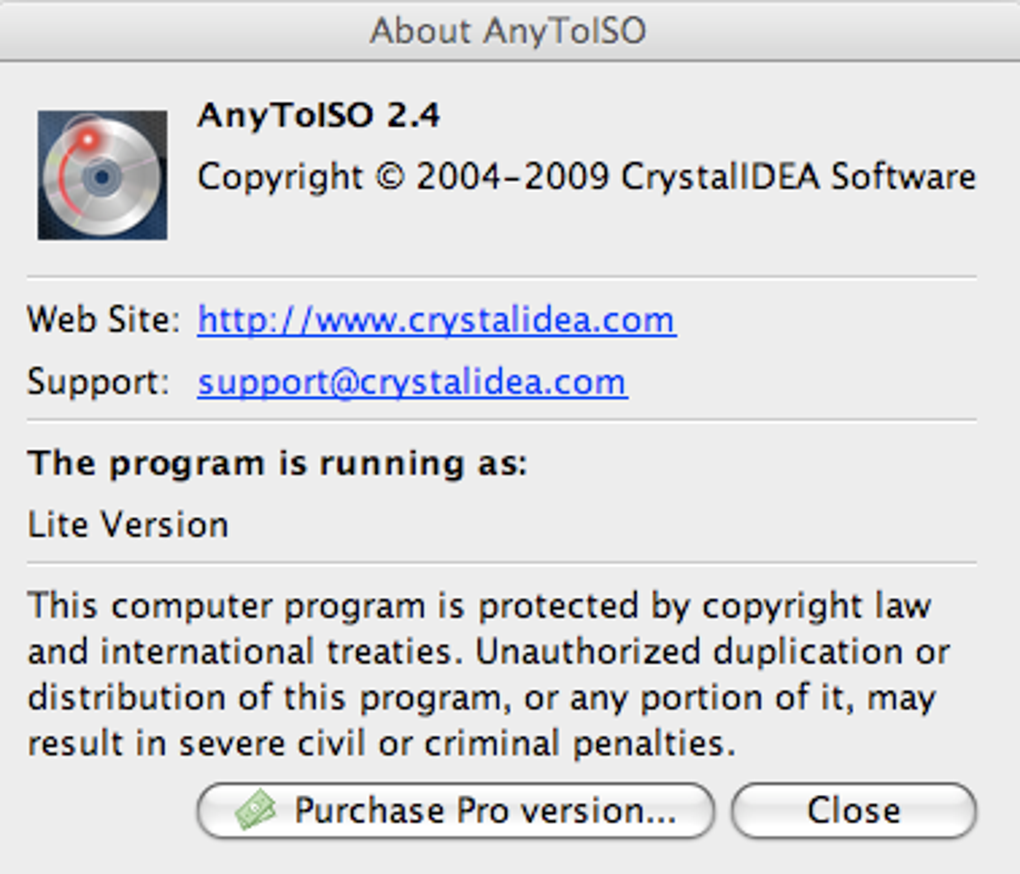Screen dimensions: 1020x874
Task: Click the CrystalIDEA Software company name
Action: pos(798,177)
